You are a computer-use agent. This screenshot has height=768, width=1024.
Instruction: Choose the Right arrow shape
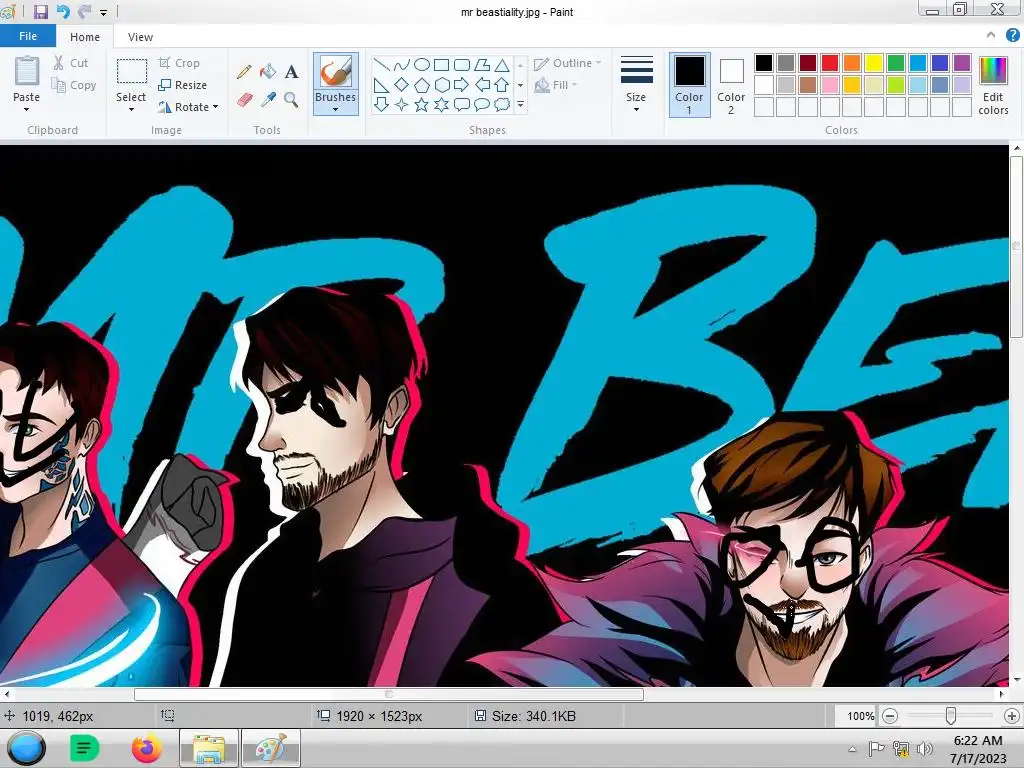462,85
